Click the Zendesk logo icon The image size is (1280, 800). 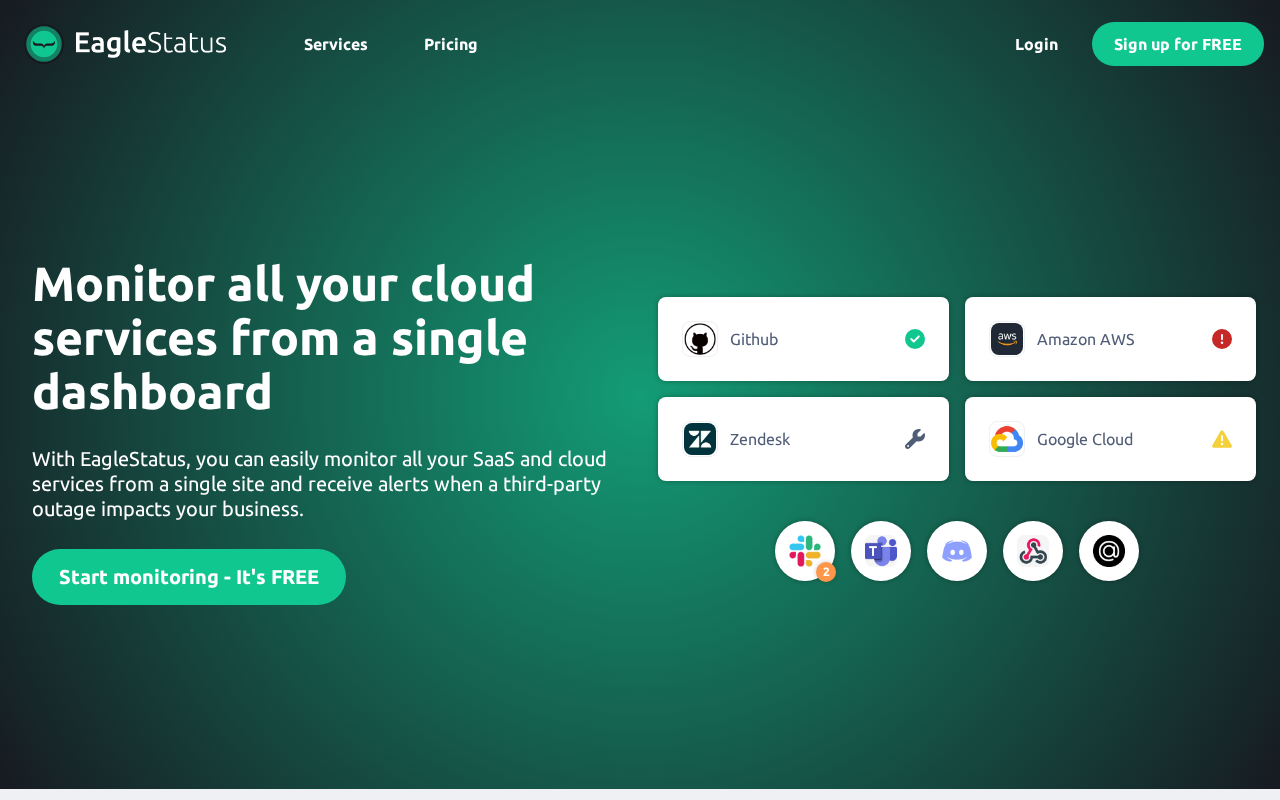click(x=700, y=439)
